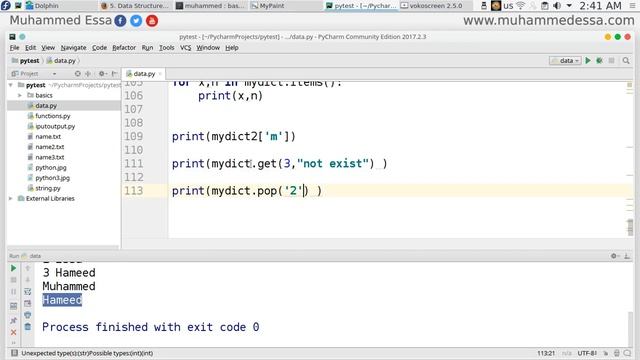This screenshot has width=640, height=360.
Task: Expand External Libraries node
Action: (11, 199)
